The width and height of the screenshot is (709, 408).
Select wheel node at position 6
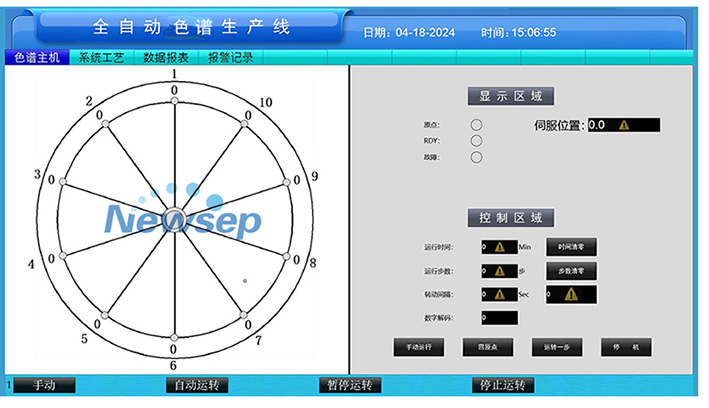[174, 336]
